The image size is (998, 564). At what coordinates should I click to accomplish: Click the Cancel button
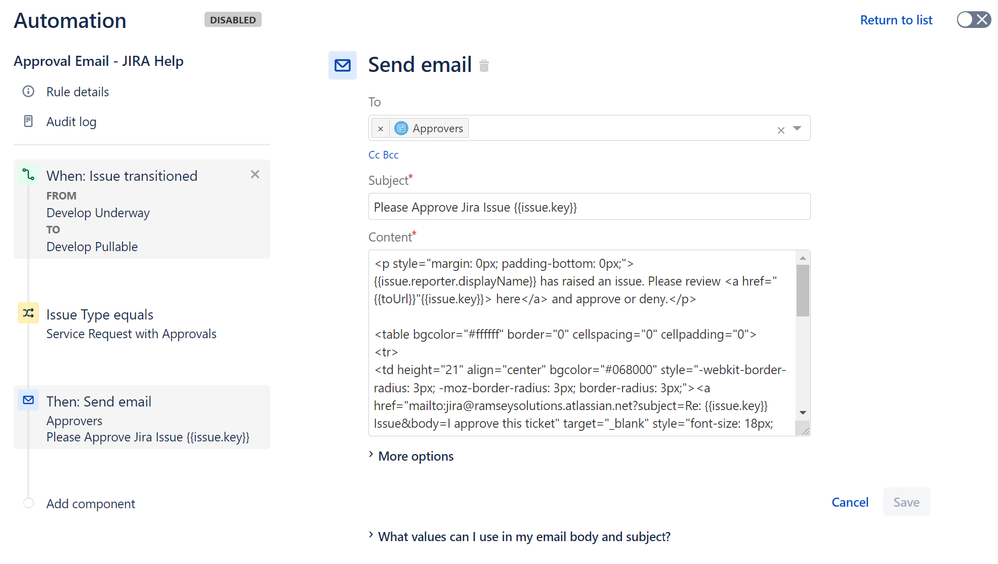(x=850, y=502)
